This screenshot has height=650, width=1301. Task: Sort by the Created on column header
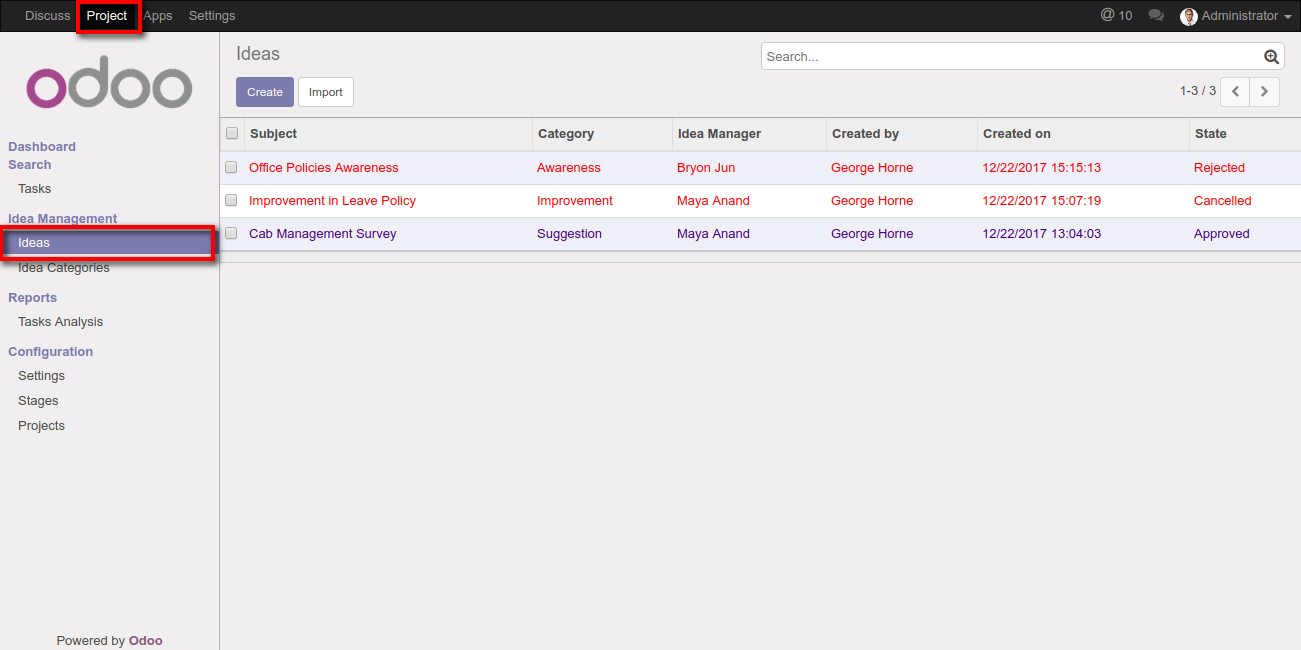pos(1083,134)
